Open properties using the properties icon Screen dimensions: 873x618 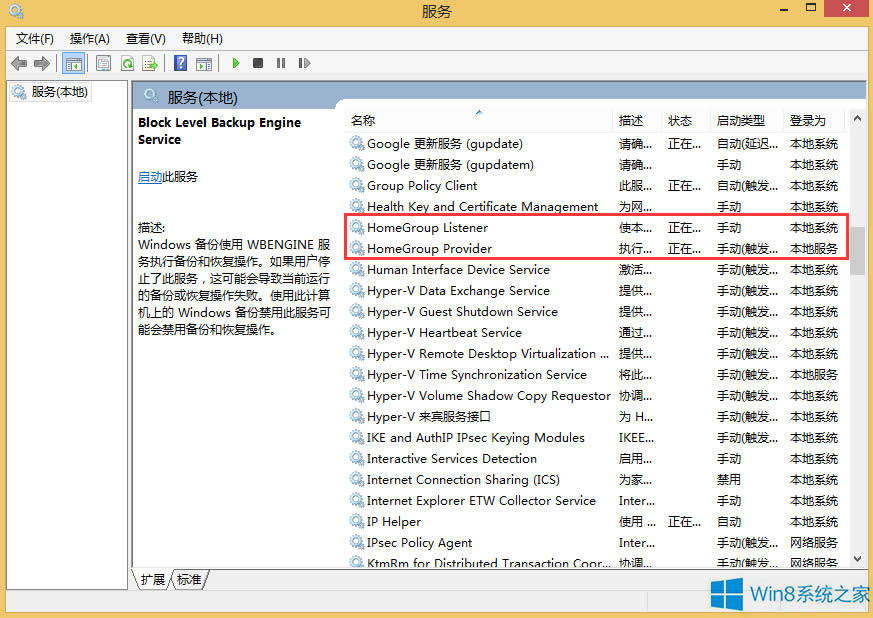click(x=103, y=63)
